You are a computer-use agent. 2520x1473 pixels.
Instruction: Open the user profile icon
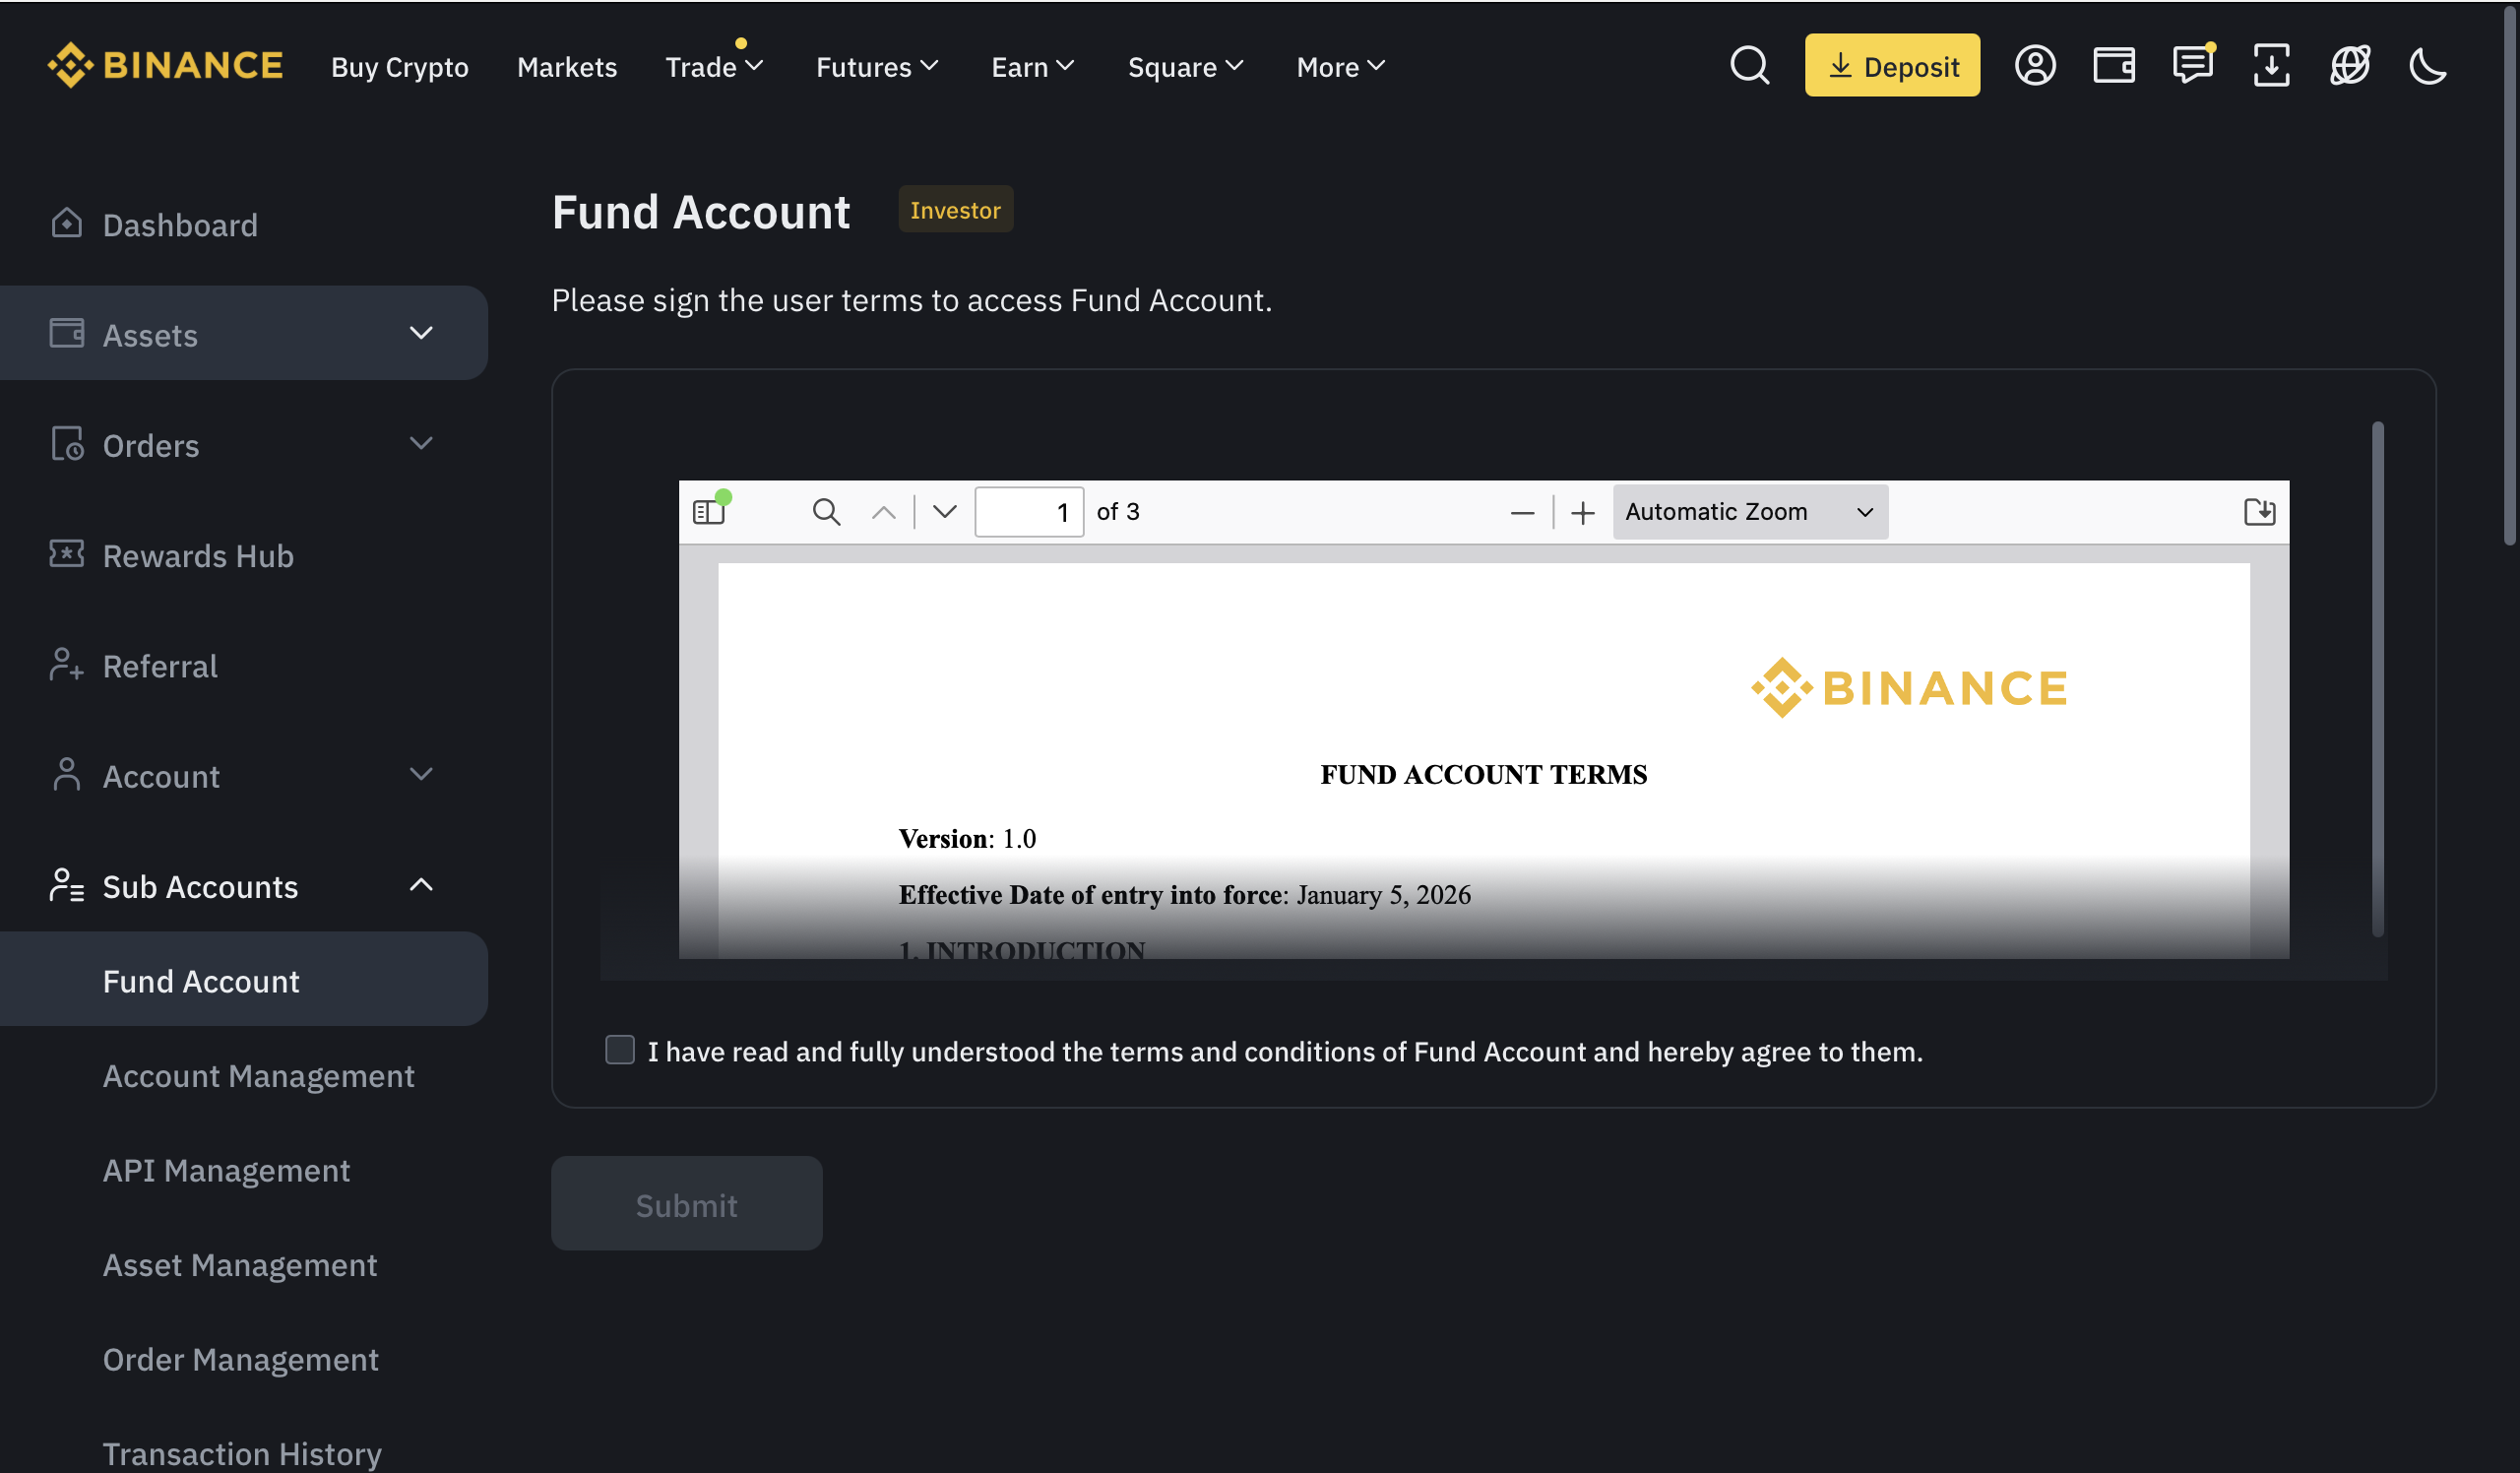[x=2034, y=66]
